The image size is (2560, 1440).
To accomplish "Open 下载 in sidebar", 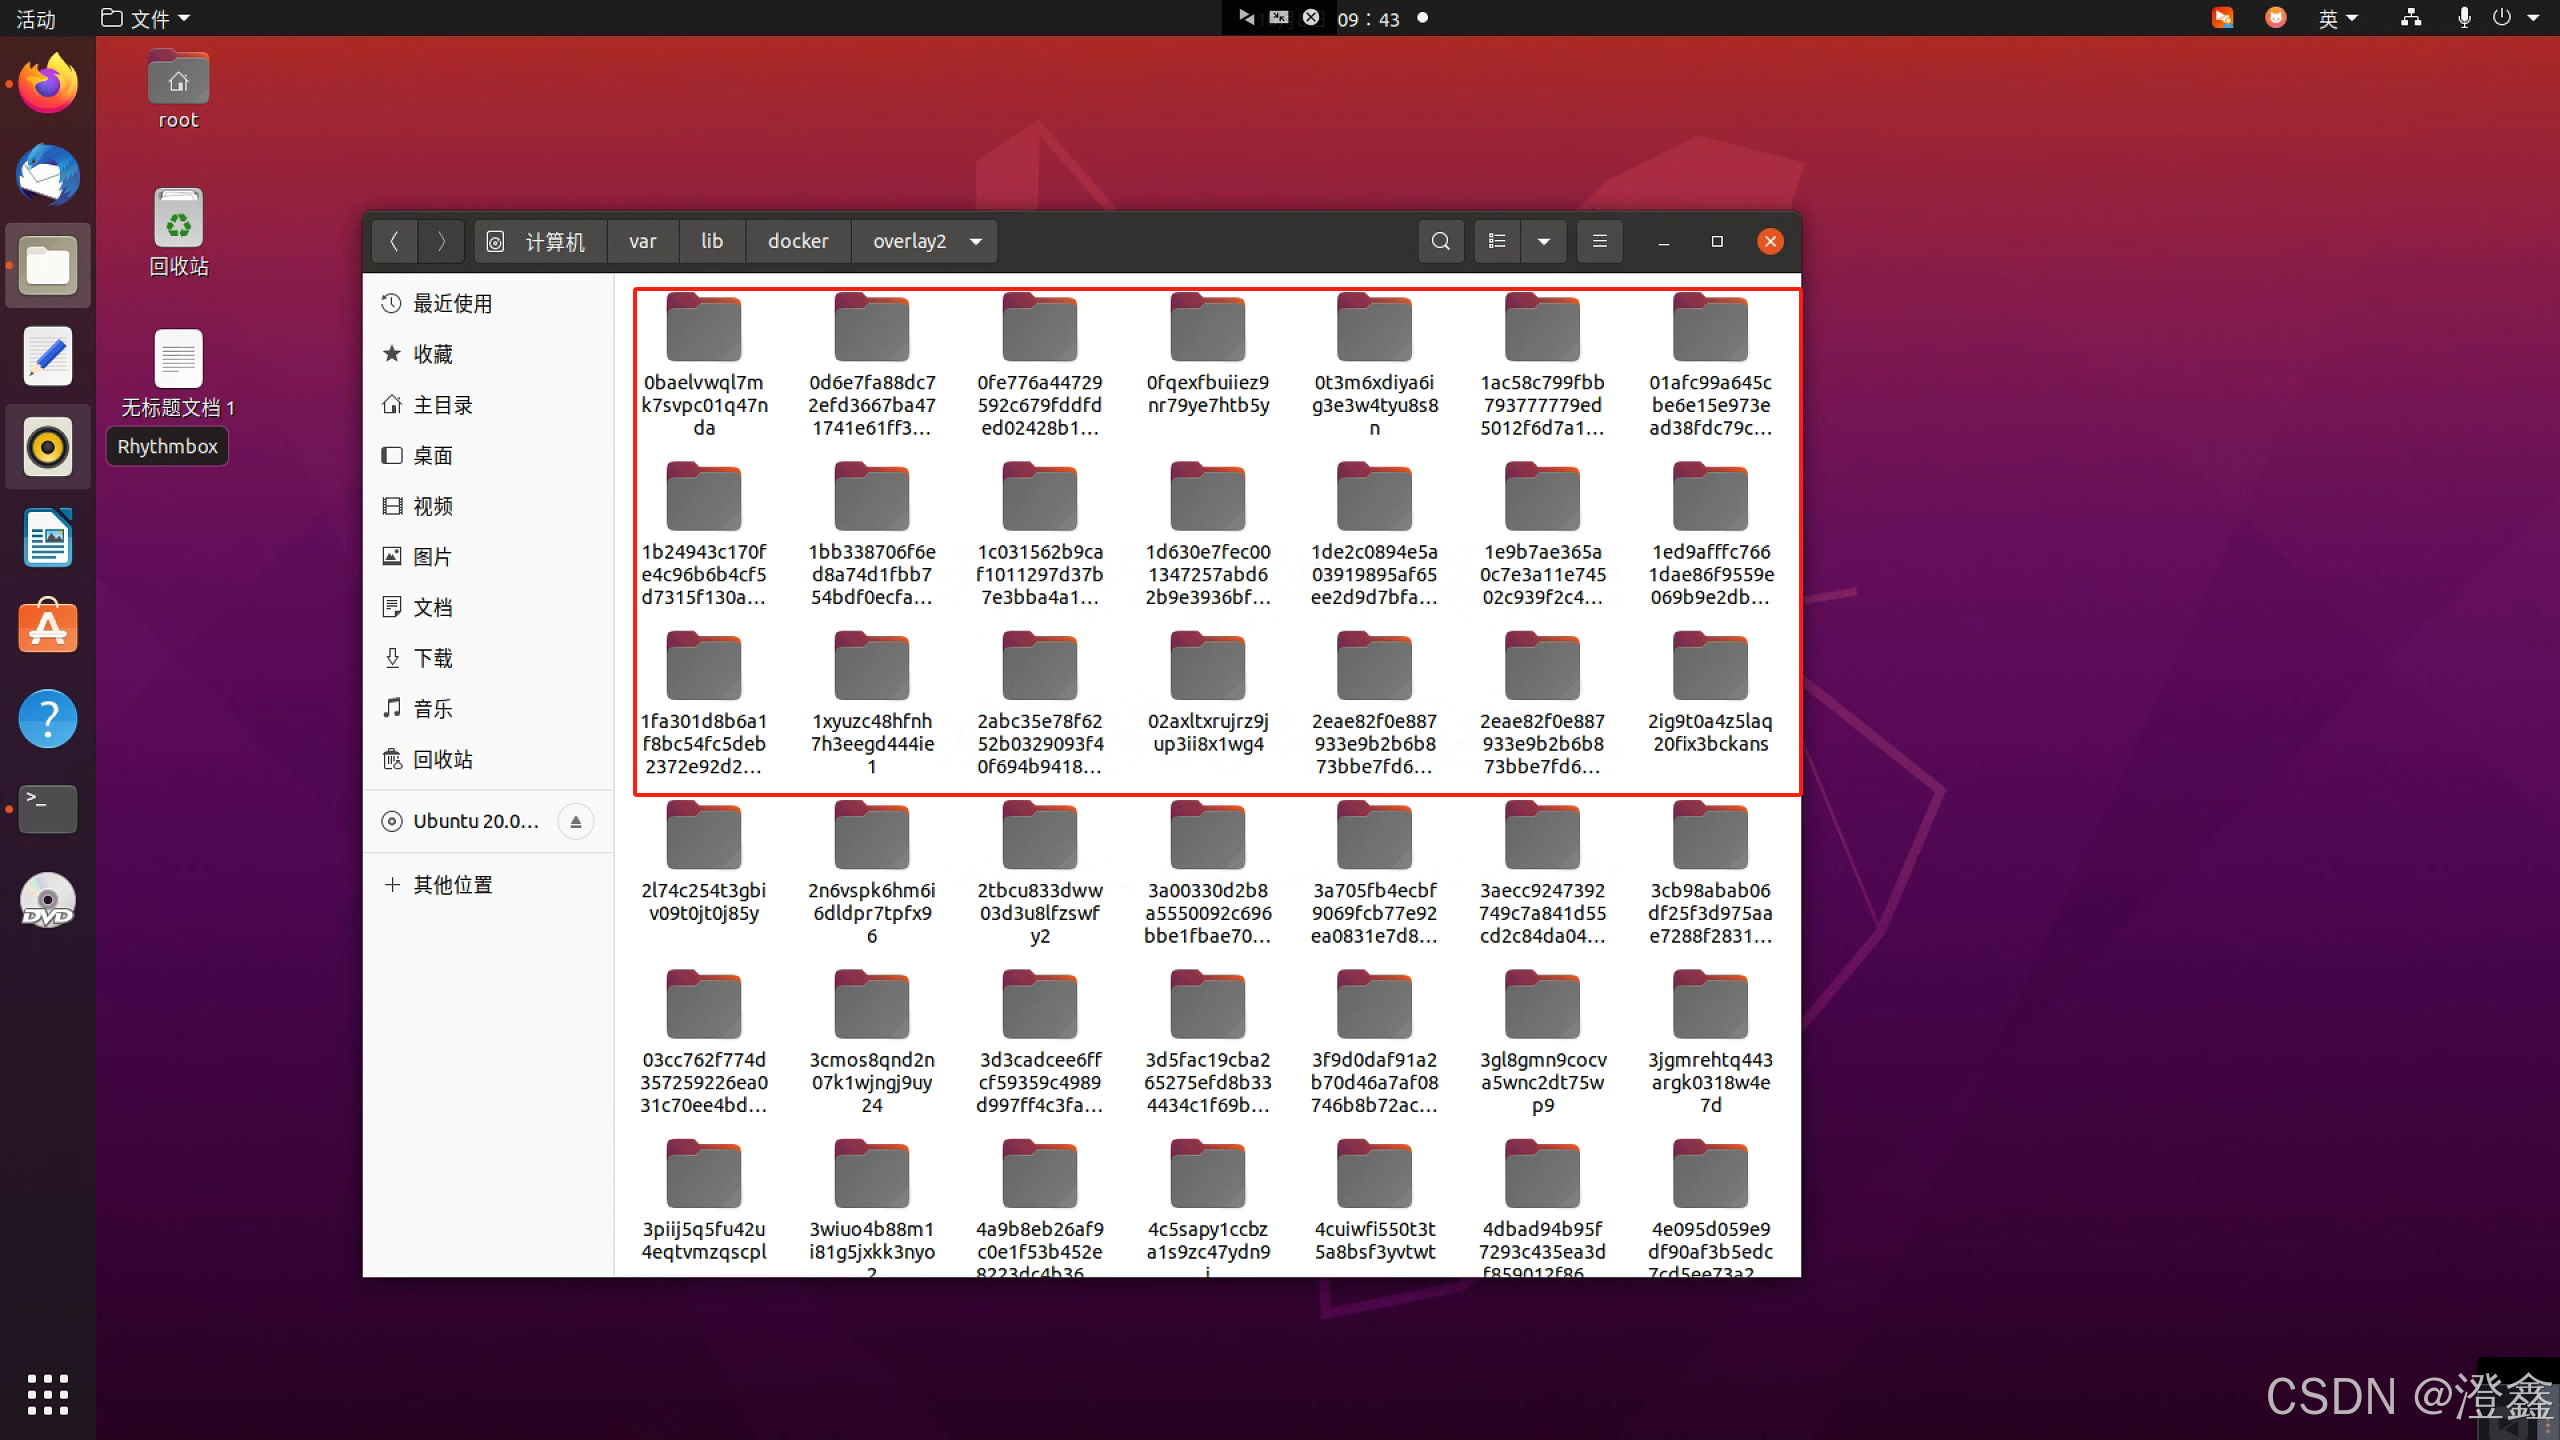I will click(433, 658).
